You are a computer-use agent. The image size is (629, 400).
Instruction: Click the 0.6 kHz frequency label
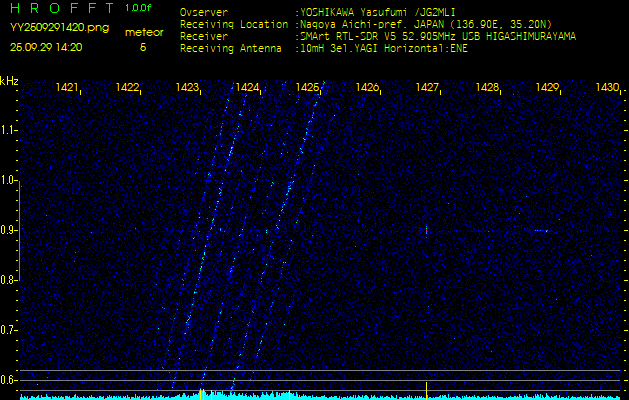[7, 380]
